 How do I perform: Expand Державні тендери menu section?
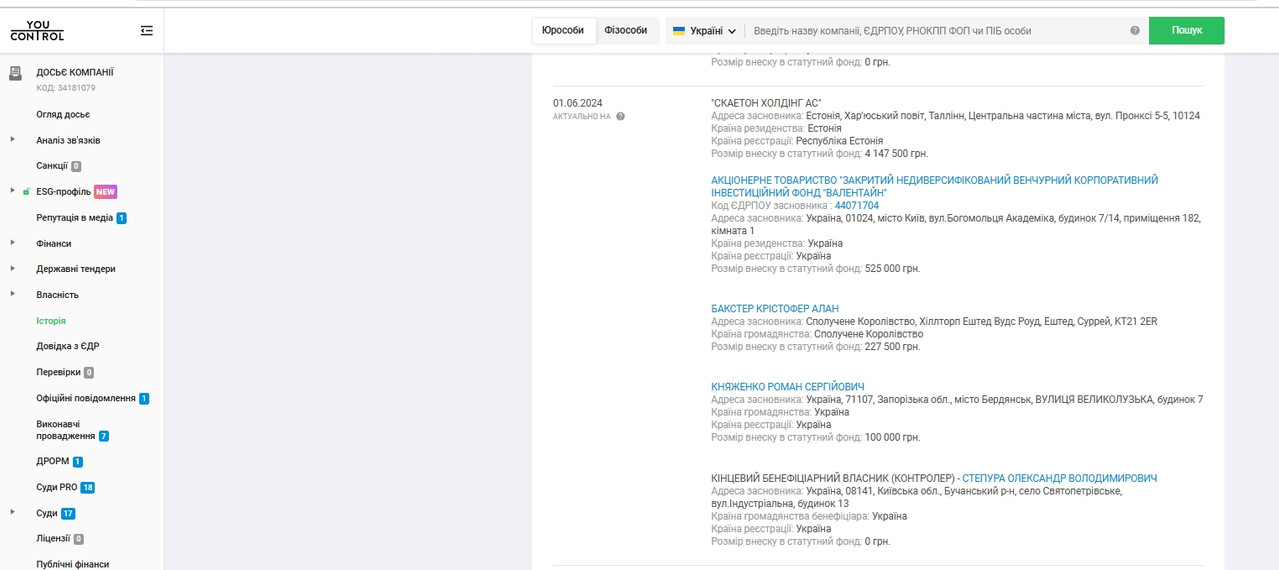pyautogui.click(x=13, y=268)
